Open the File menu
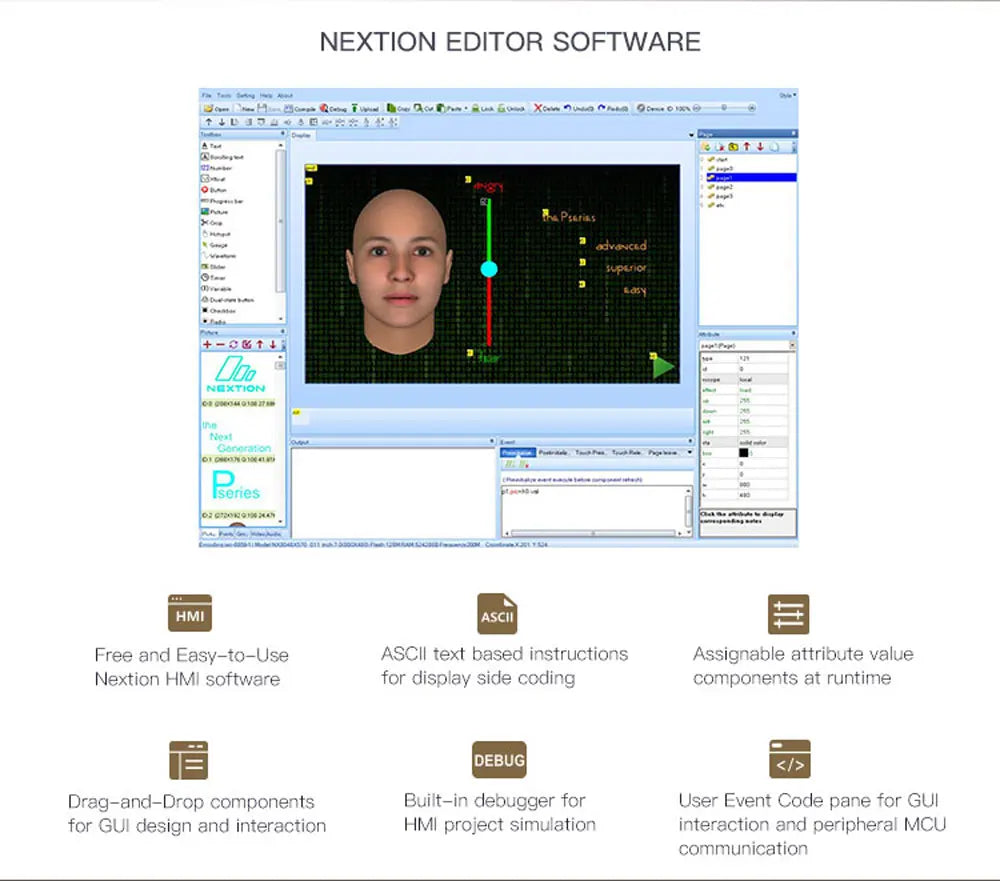 [206, 95]
